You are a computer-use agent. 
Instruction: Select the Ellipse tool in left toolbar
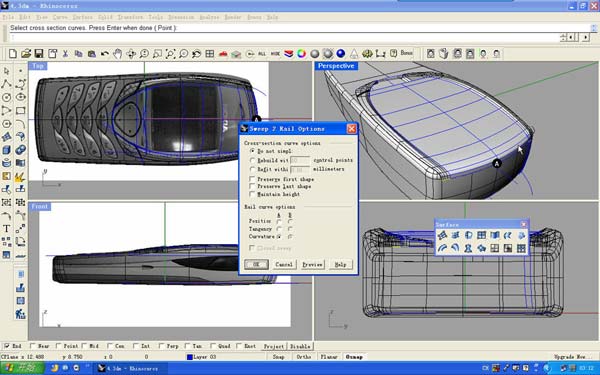(20, 97)
